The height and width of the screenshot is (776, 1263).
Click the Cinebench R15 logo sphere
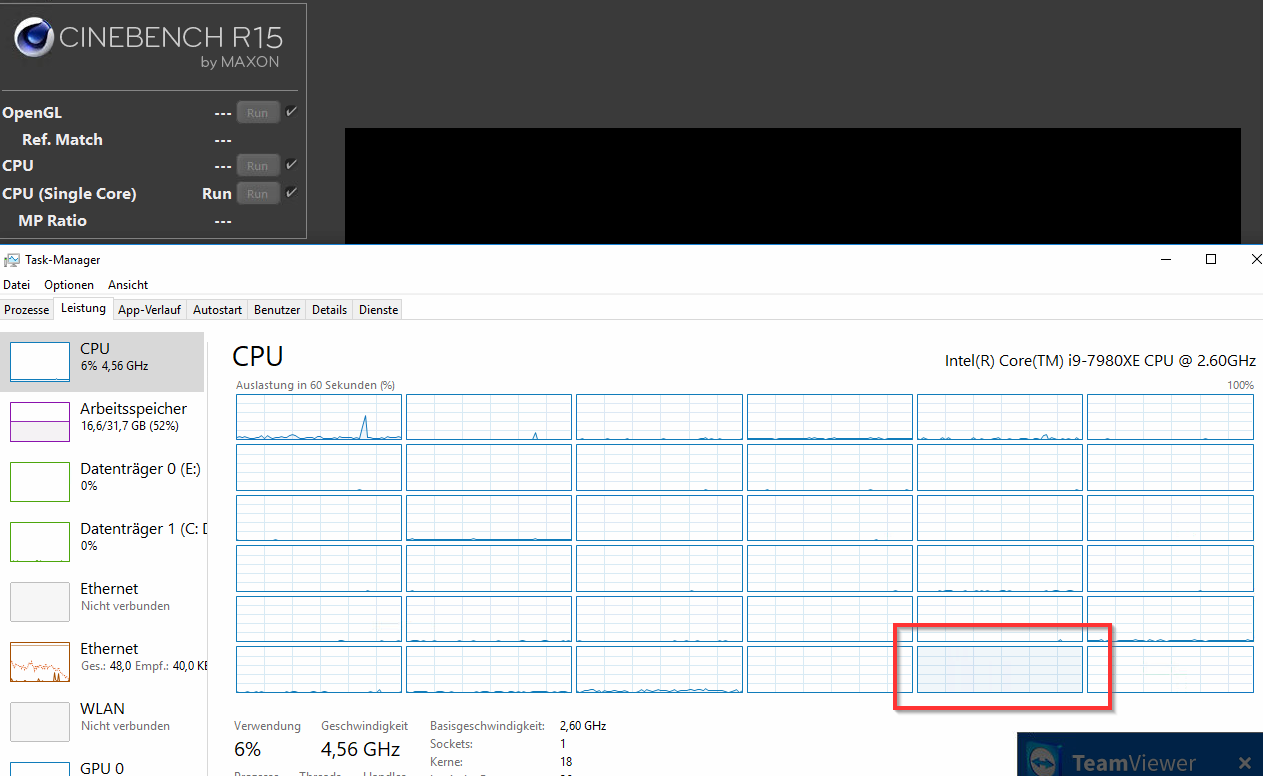click(34, 38)
